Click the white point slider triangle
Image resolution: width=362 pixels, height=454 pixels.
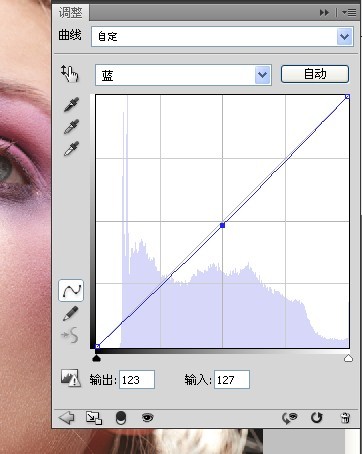[348, 358]
